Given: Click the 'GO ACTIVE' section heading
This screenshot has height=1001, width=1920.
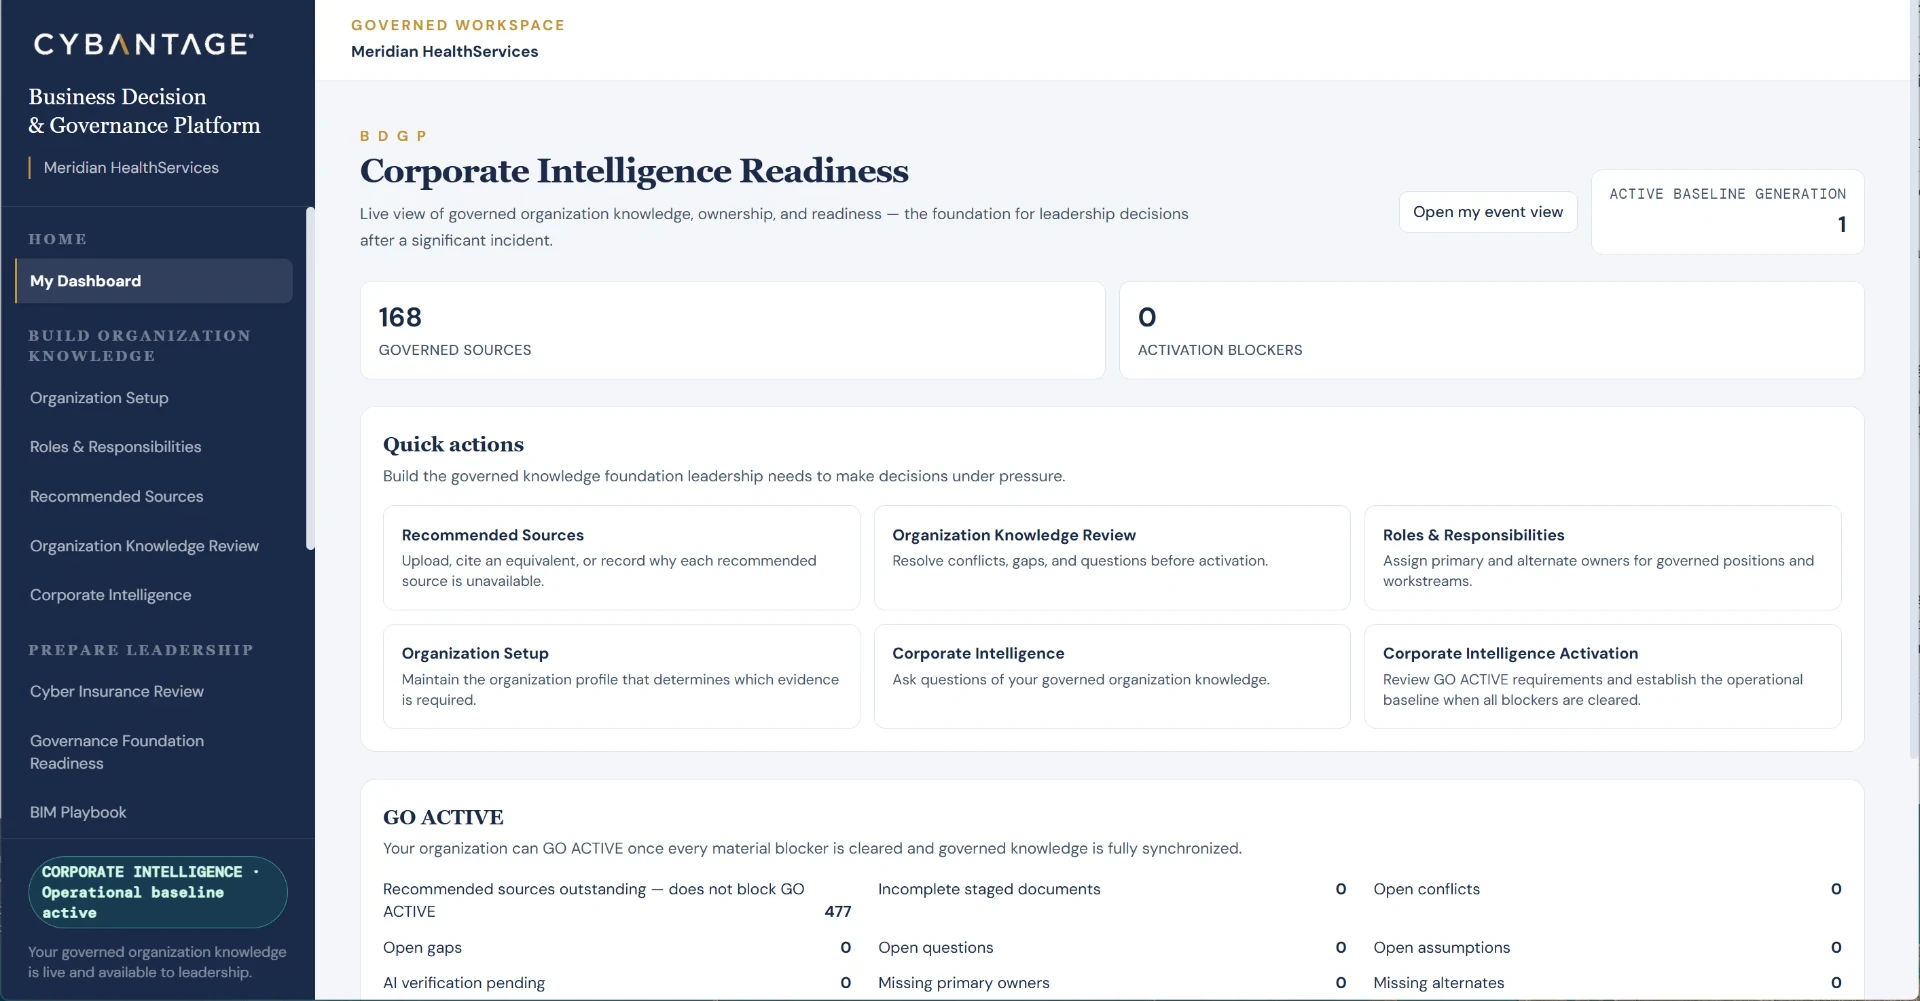Looking at the screenshot, I should [443, 817].
